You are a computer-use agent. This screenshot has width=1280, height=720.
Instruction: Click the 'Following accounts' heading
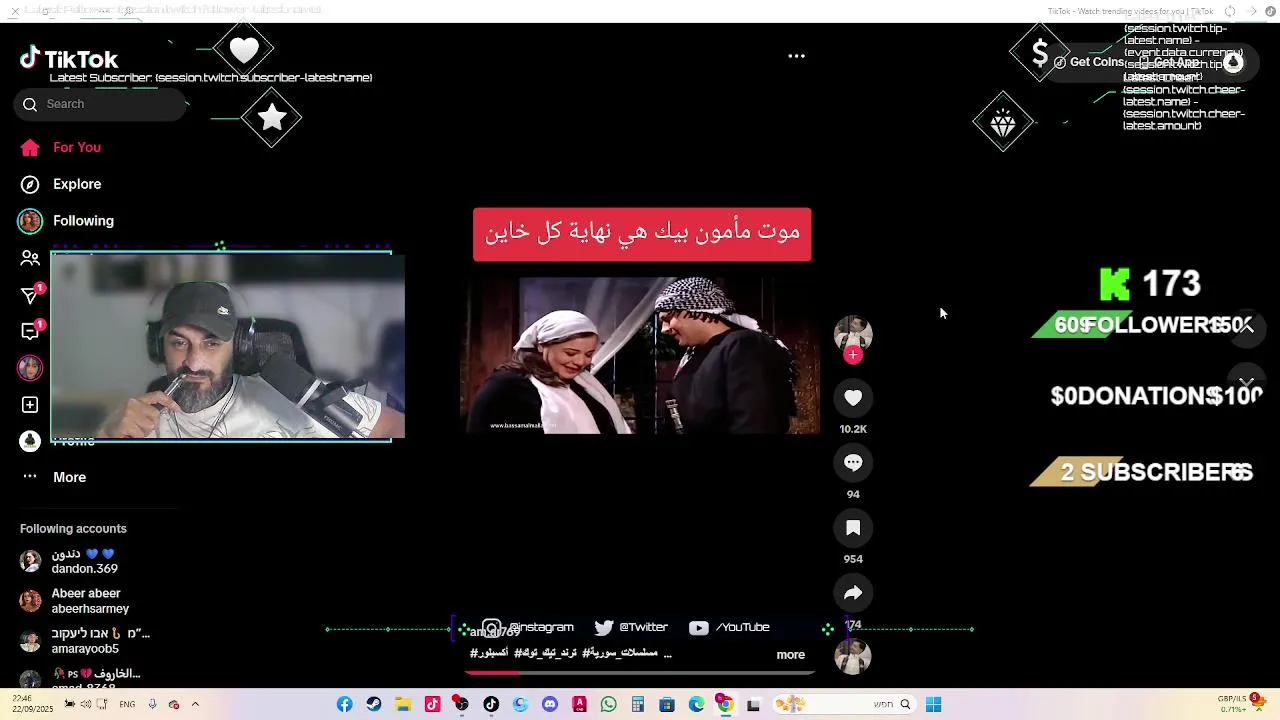[x=73, y=528]
